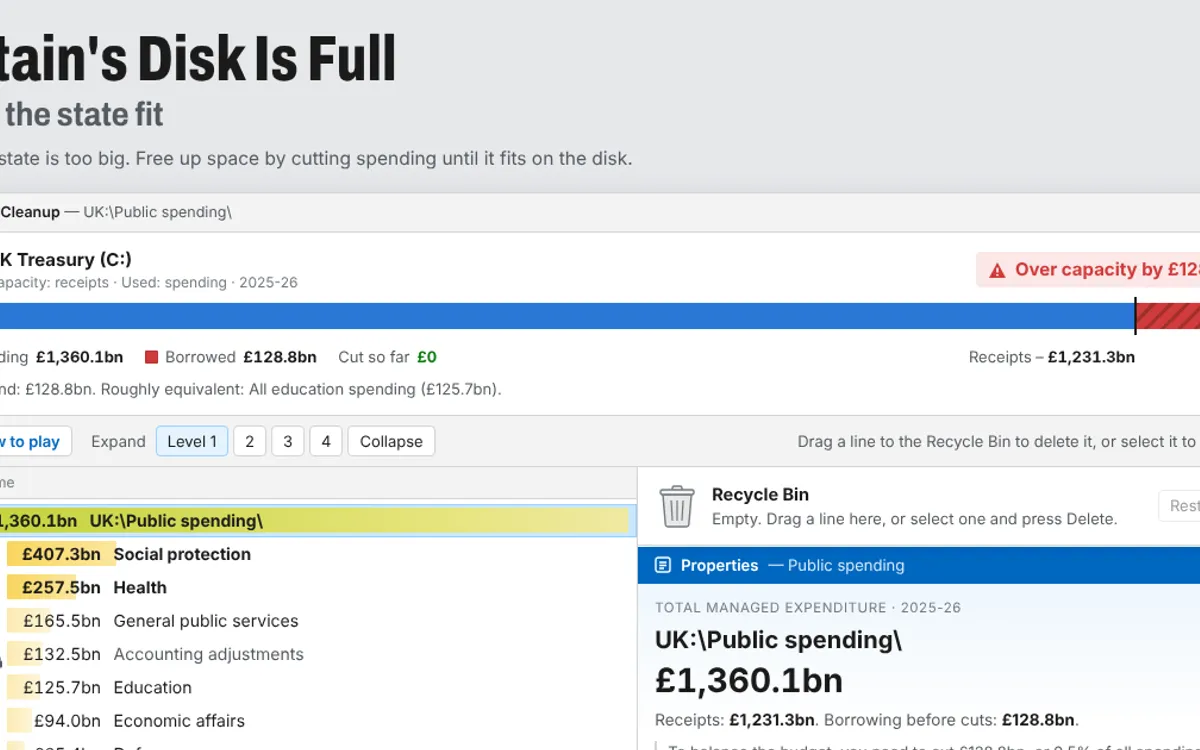Click the £132.5bn amount value
The width and height of the screenshot is (1200, 750).
coord(62,654)
